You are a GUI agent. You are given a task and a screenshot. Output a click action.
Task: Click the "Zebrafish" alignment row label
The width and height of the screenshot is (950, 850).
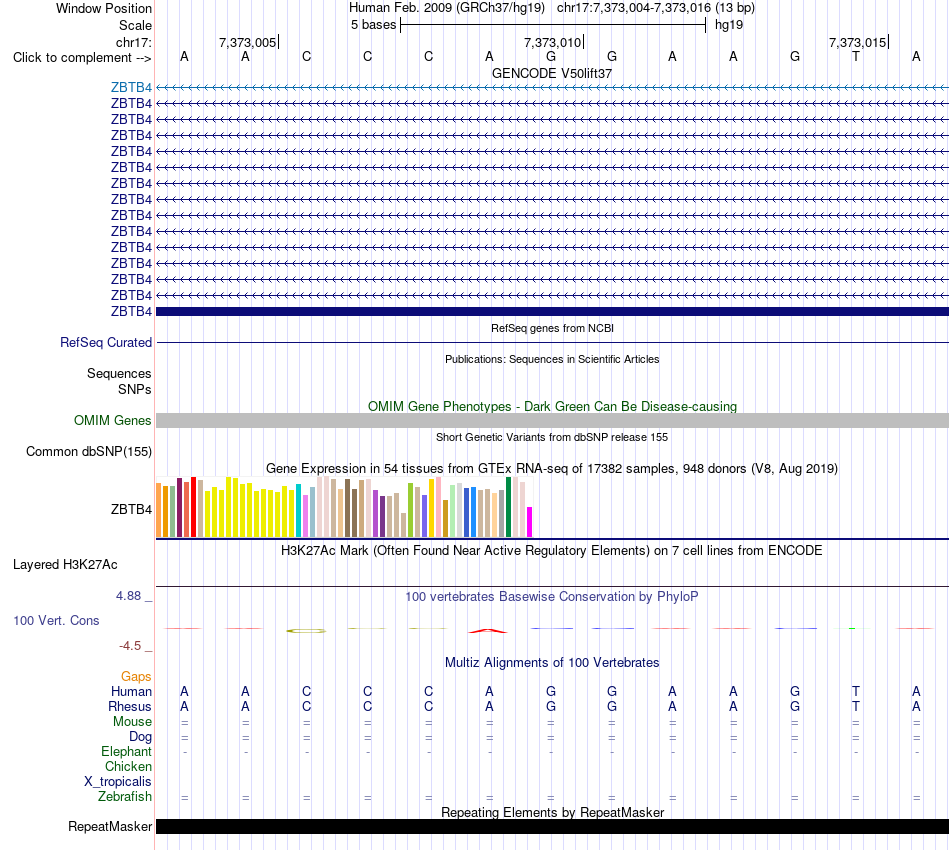[125, 797]
